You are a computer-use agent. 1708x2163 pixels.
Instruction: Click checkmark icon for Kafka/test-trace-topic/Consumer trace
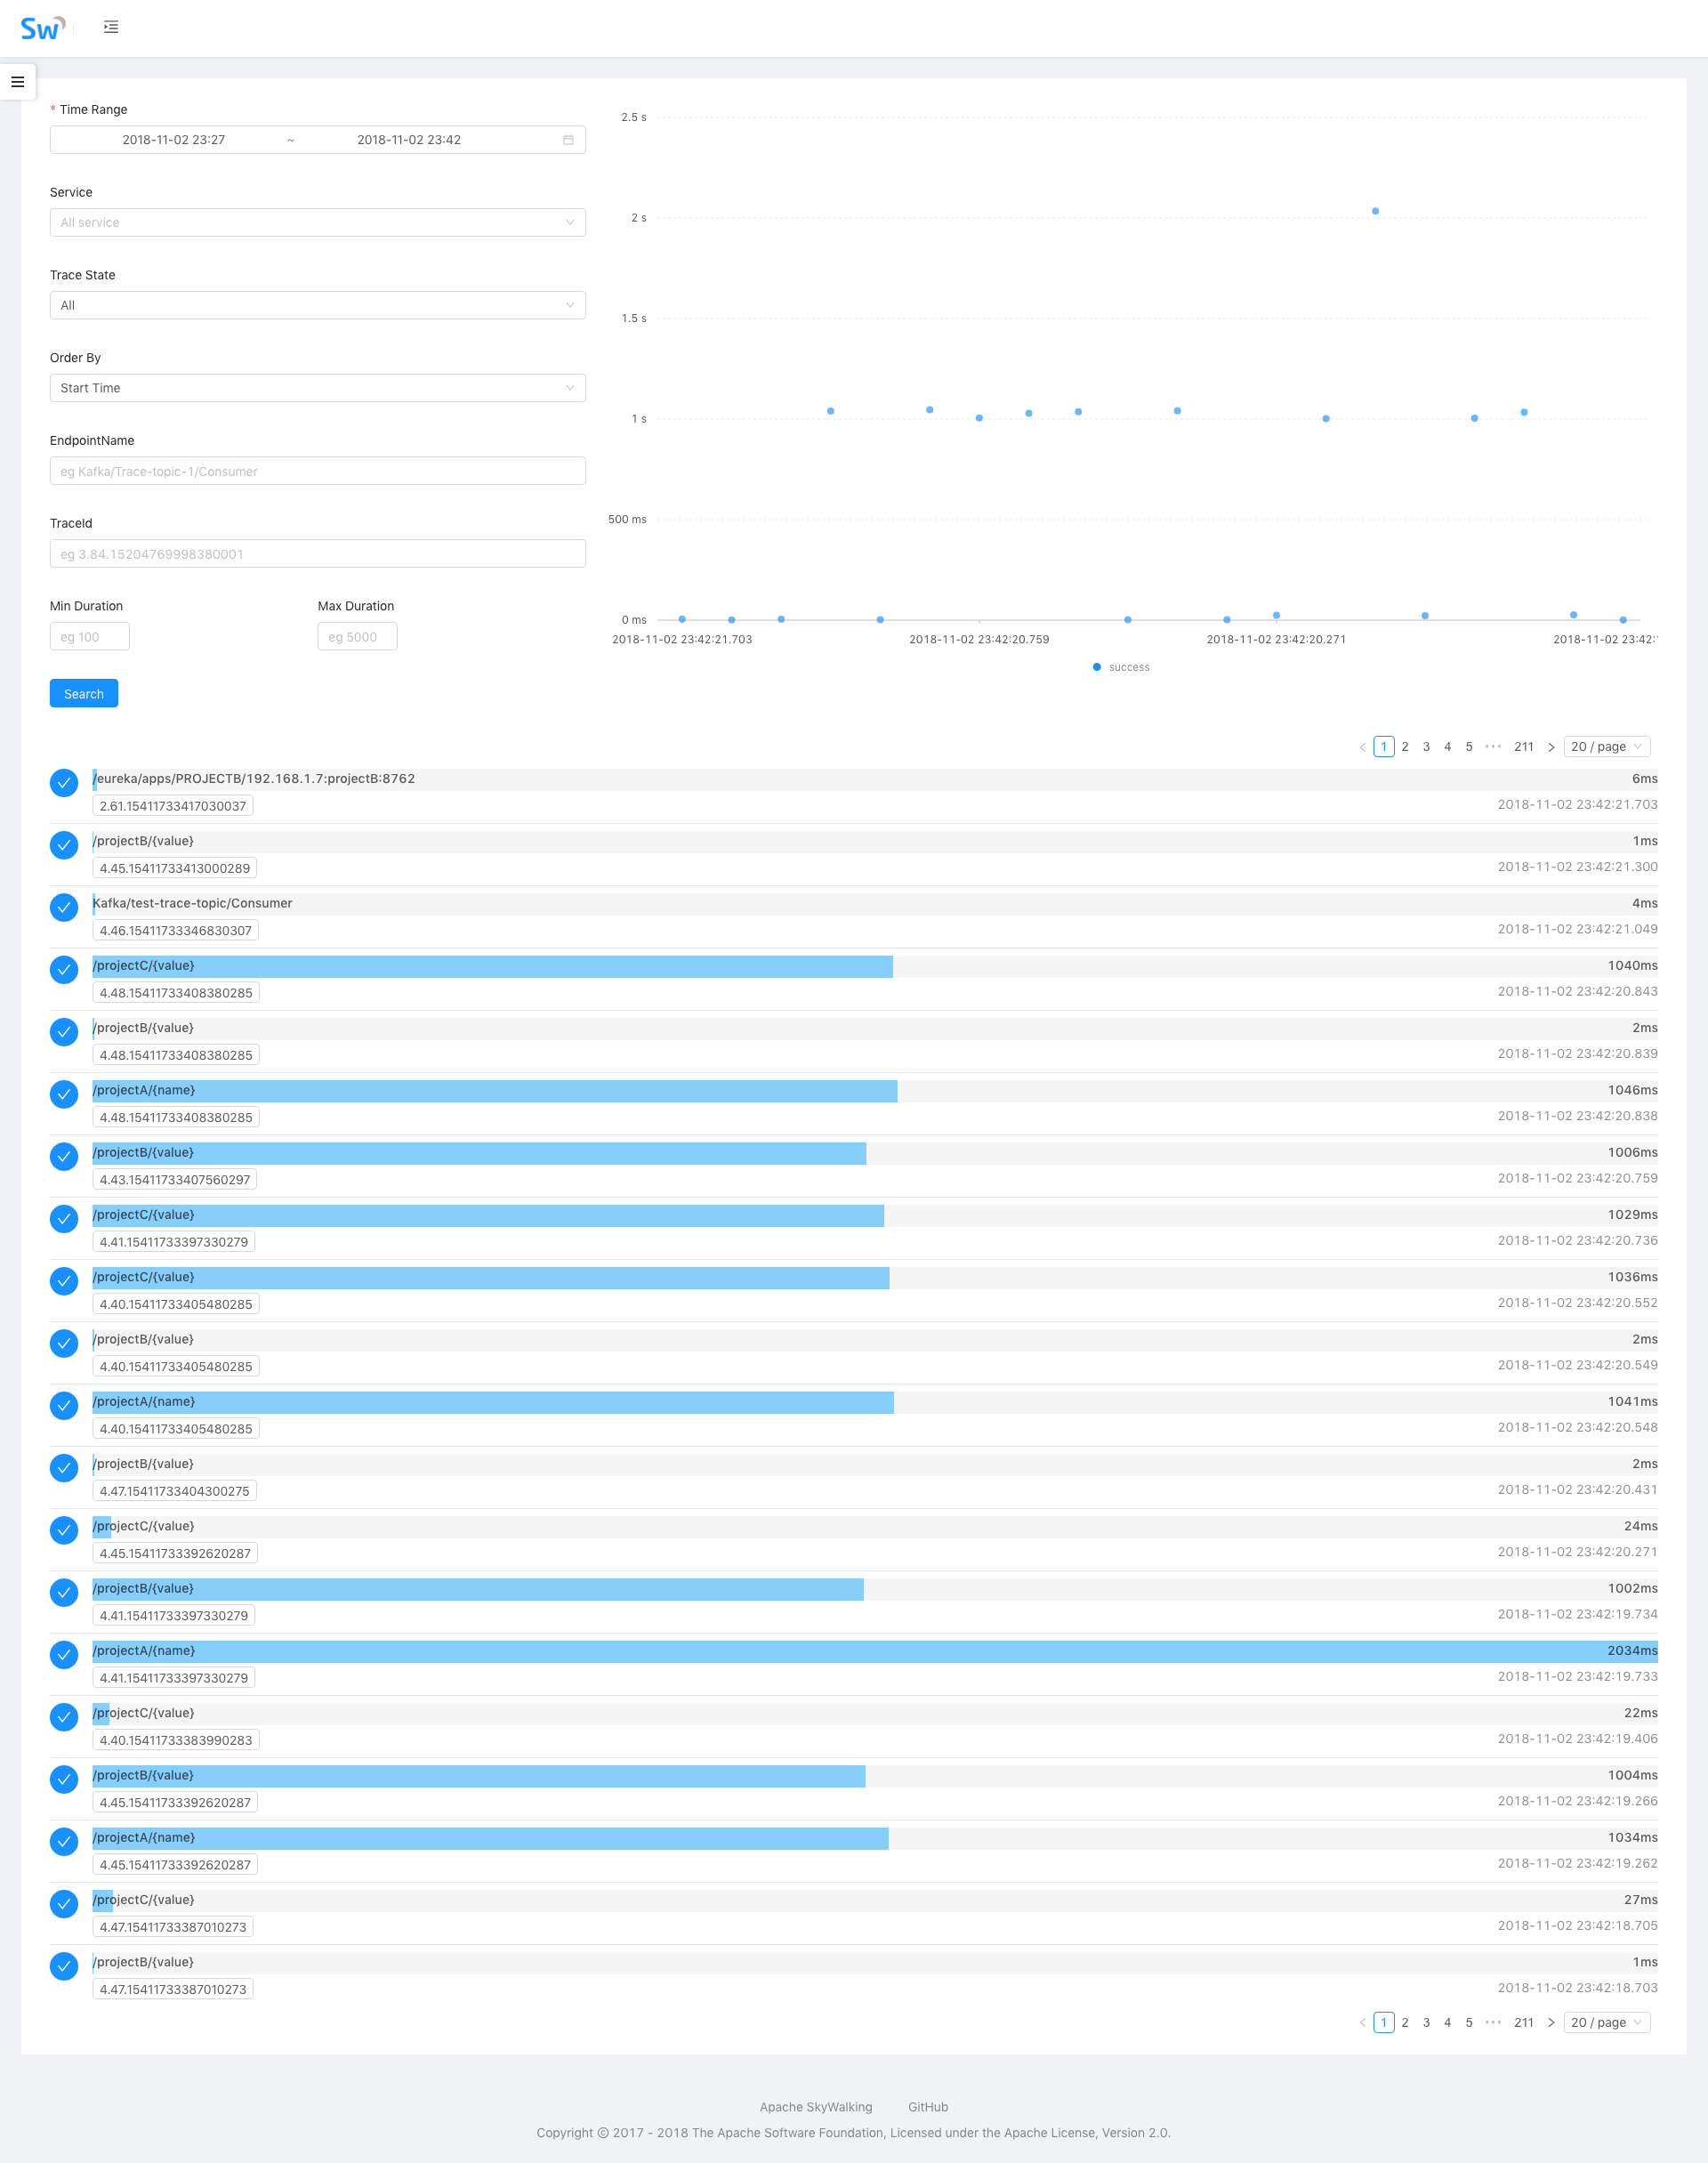[x=64, y=907]
